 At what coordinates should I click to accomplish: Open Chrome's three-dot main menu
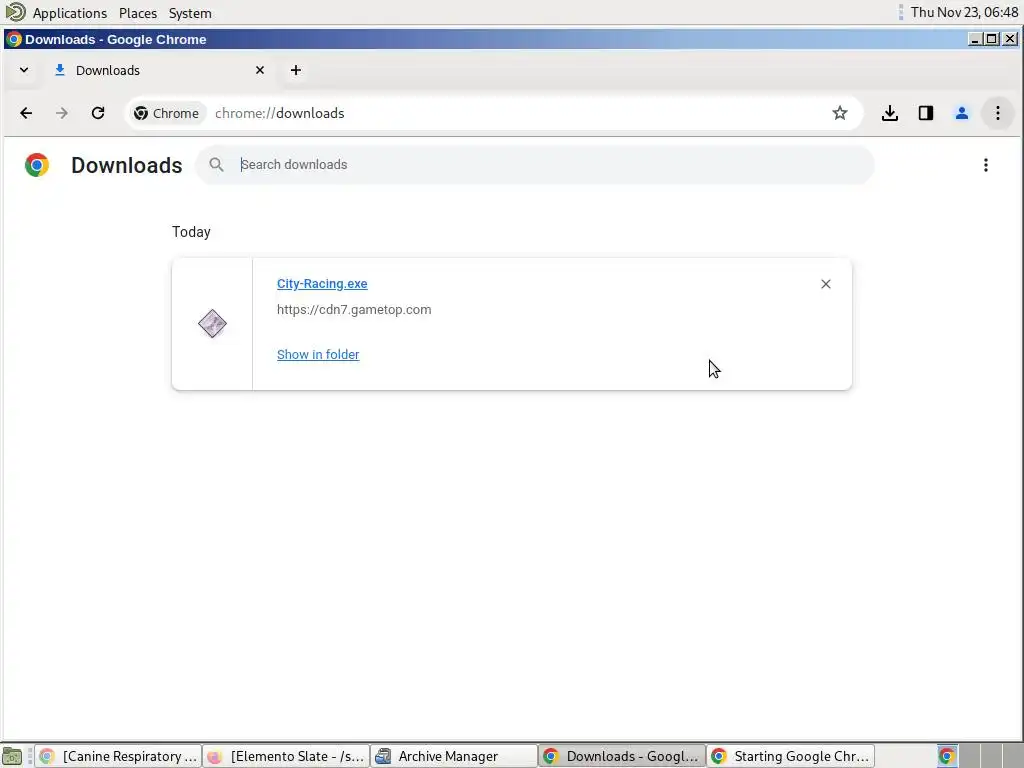point(997,113)
